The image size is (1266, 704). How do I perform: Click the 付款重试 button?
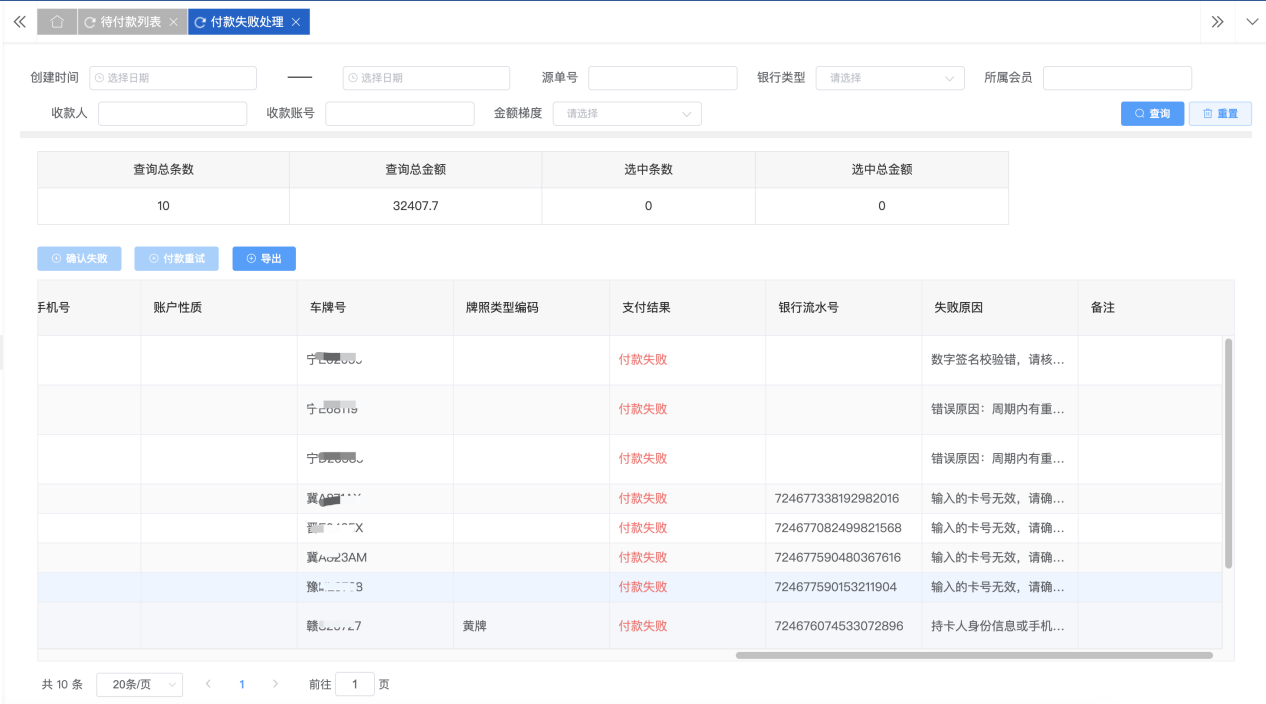click(x=176, y=259)
